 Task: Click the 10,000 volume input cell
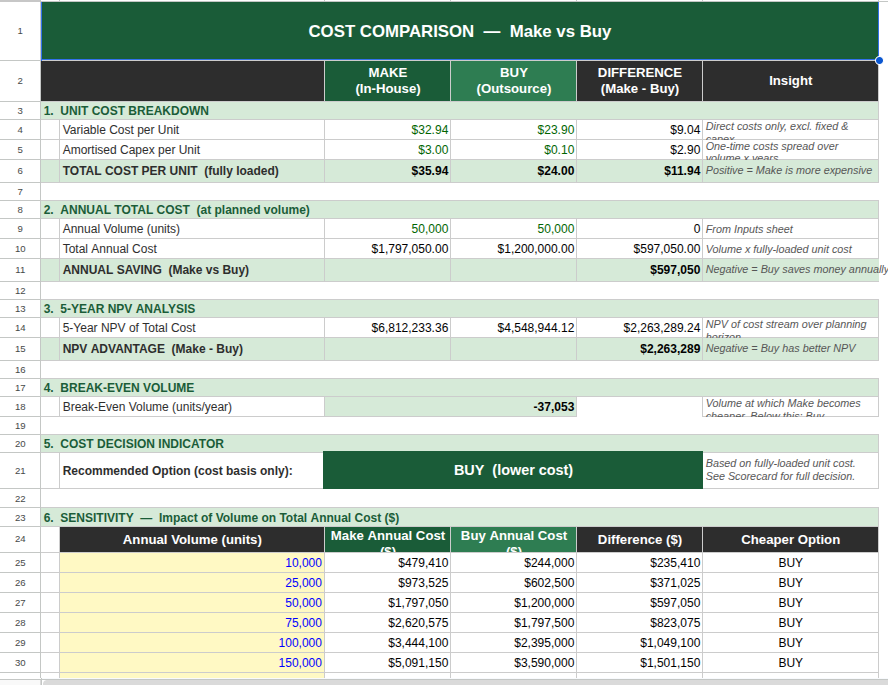click(x=192, y=563)
